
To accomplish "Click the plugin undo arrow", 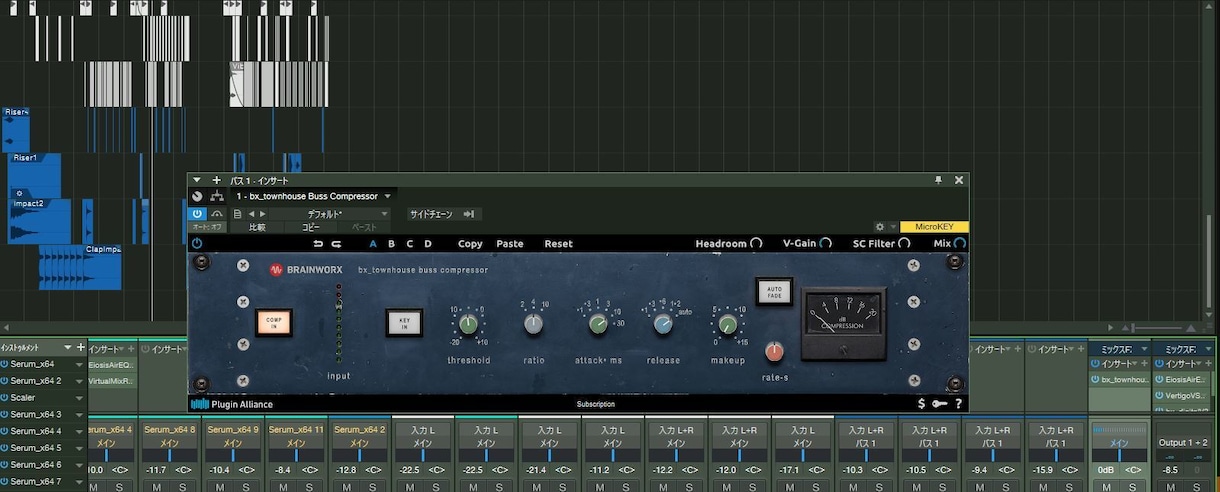I will (x=318, y=243).
